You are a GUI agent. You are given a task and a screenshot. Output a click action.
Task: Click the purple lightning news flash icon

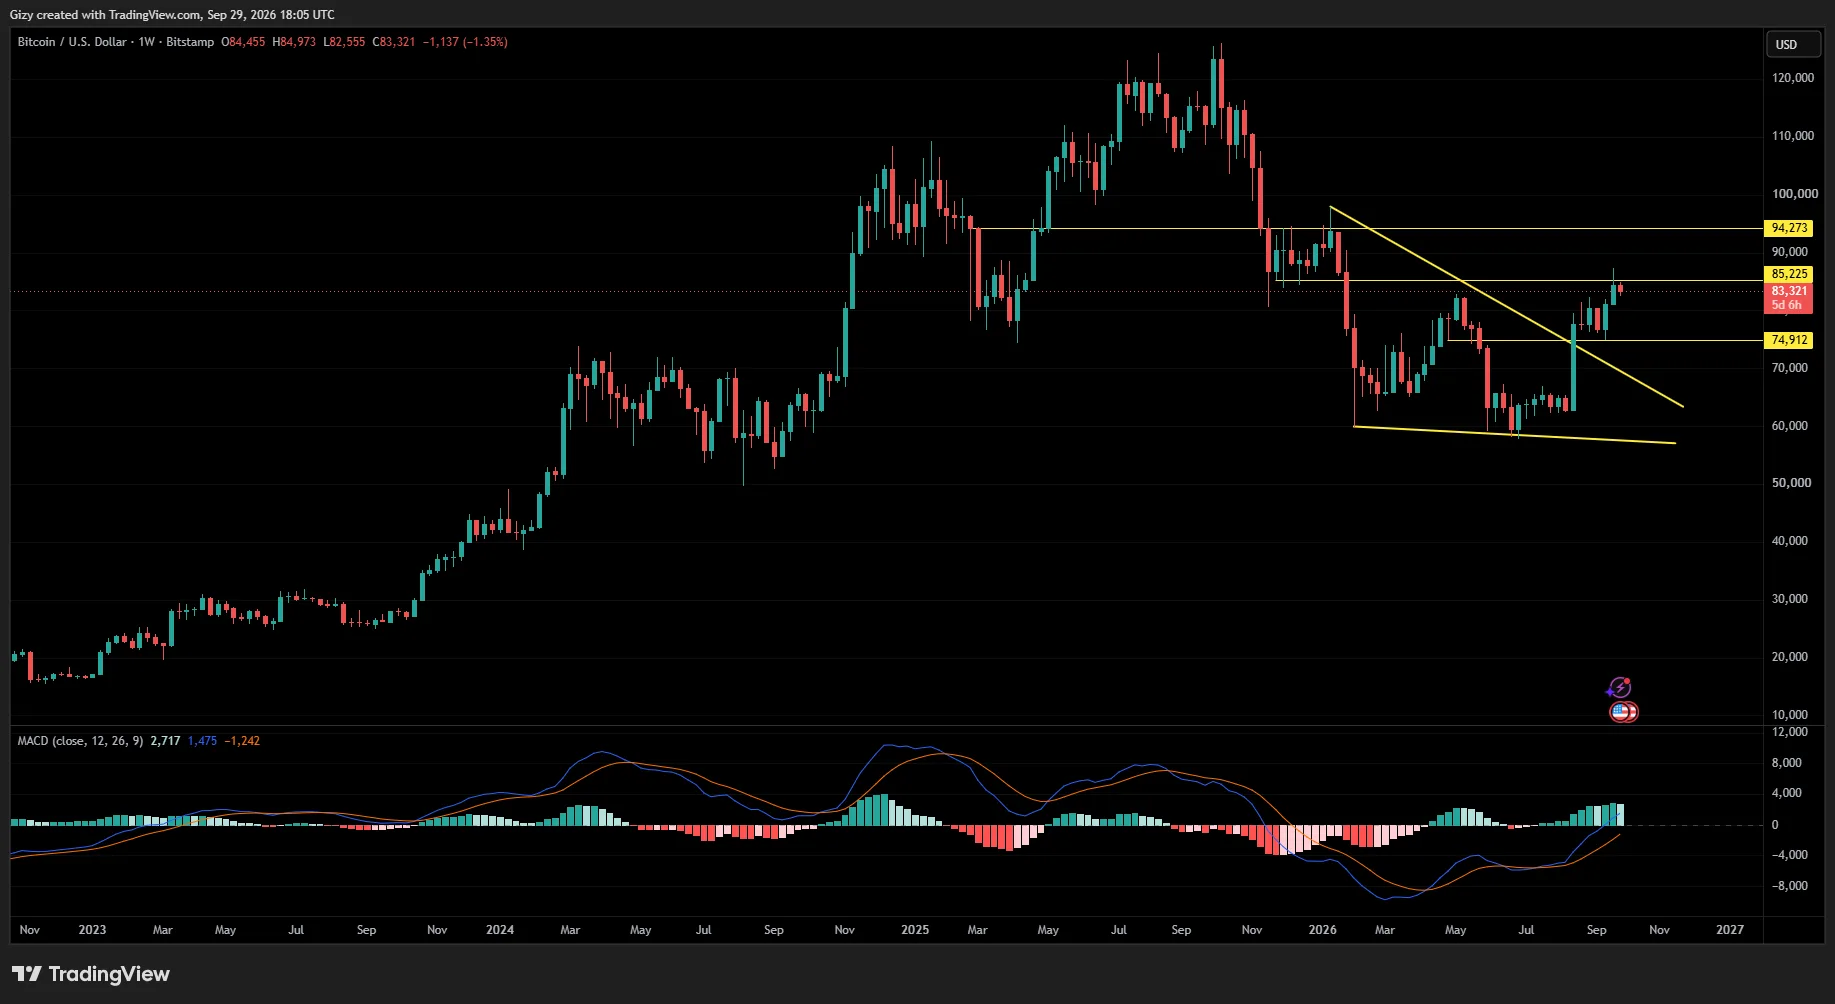1619,688
